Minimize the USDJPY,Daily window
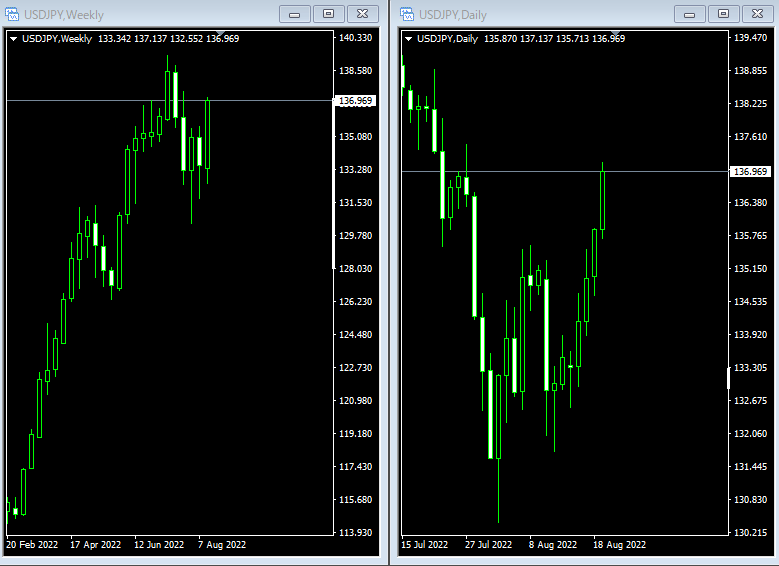This screenshot has width=779, height=566. click(x=690, y=14)
